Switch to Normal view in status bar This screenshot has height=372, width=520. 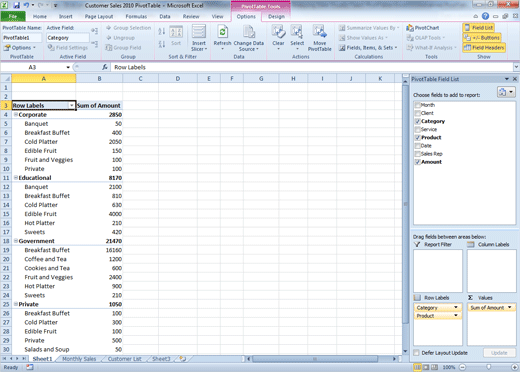(417, 367)
